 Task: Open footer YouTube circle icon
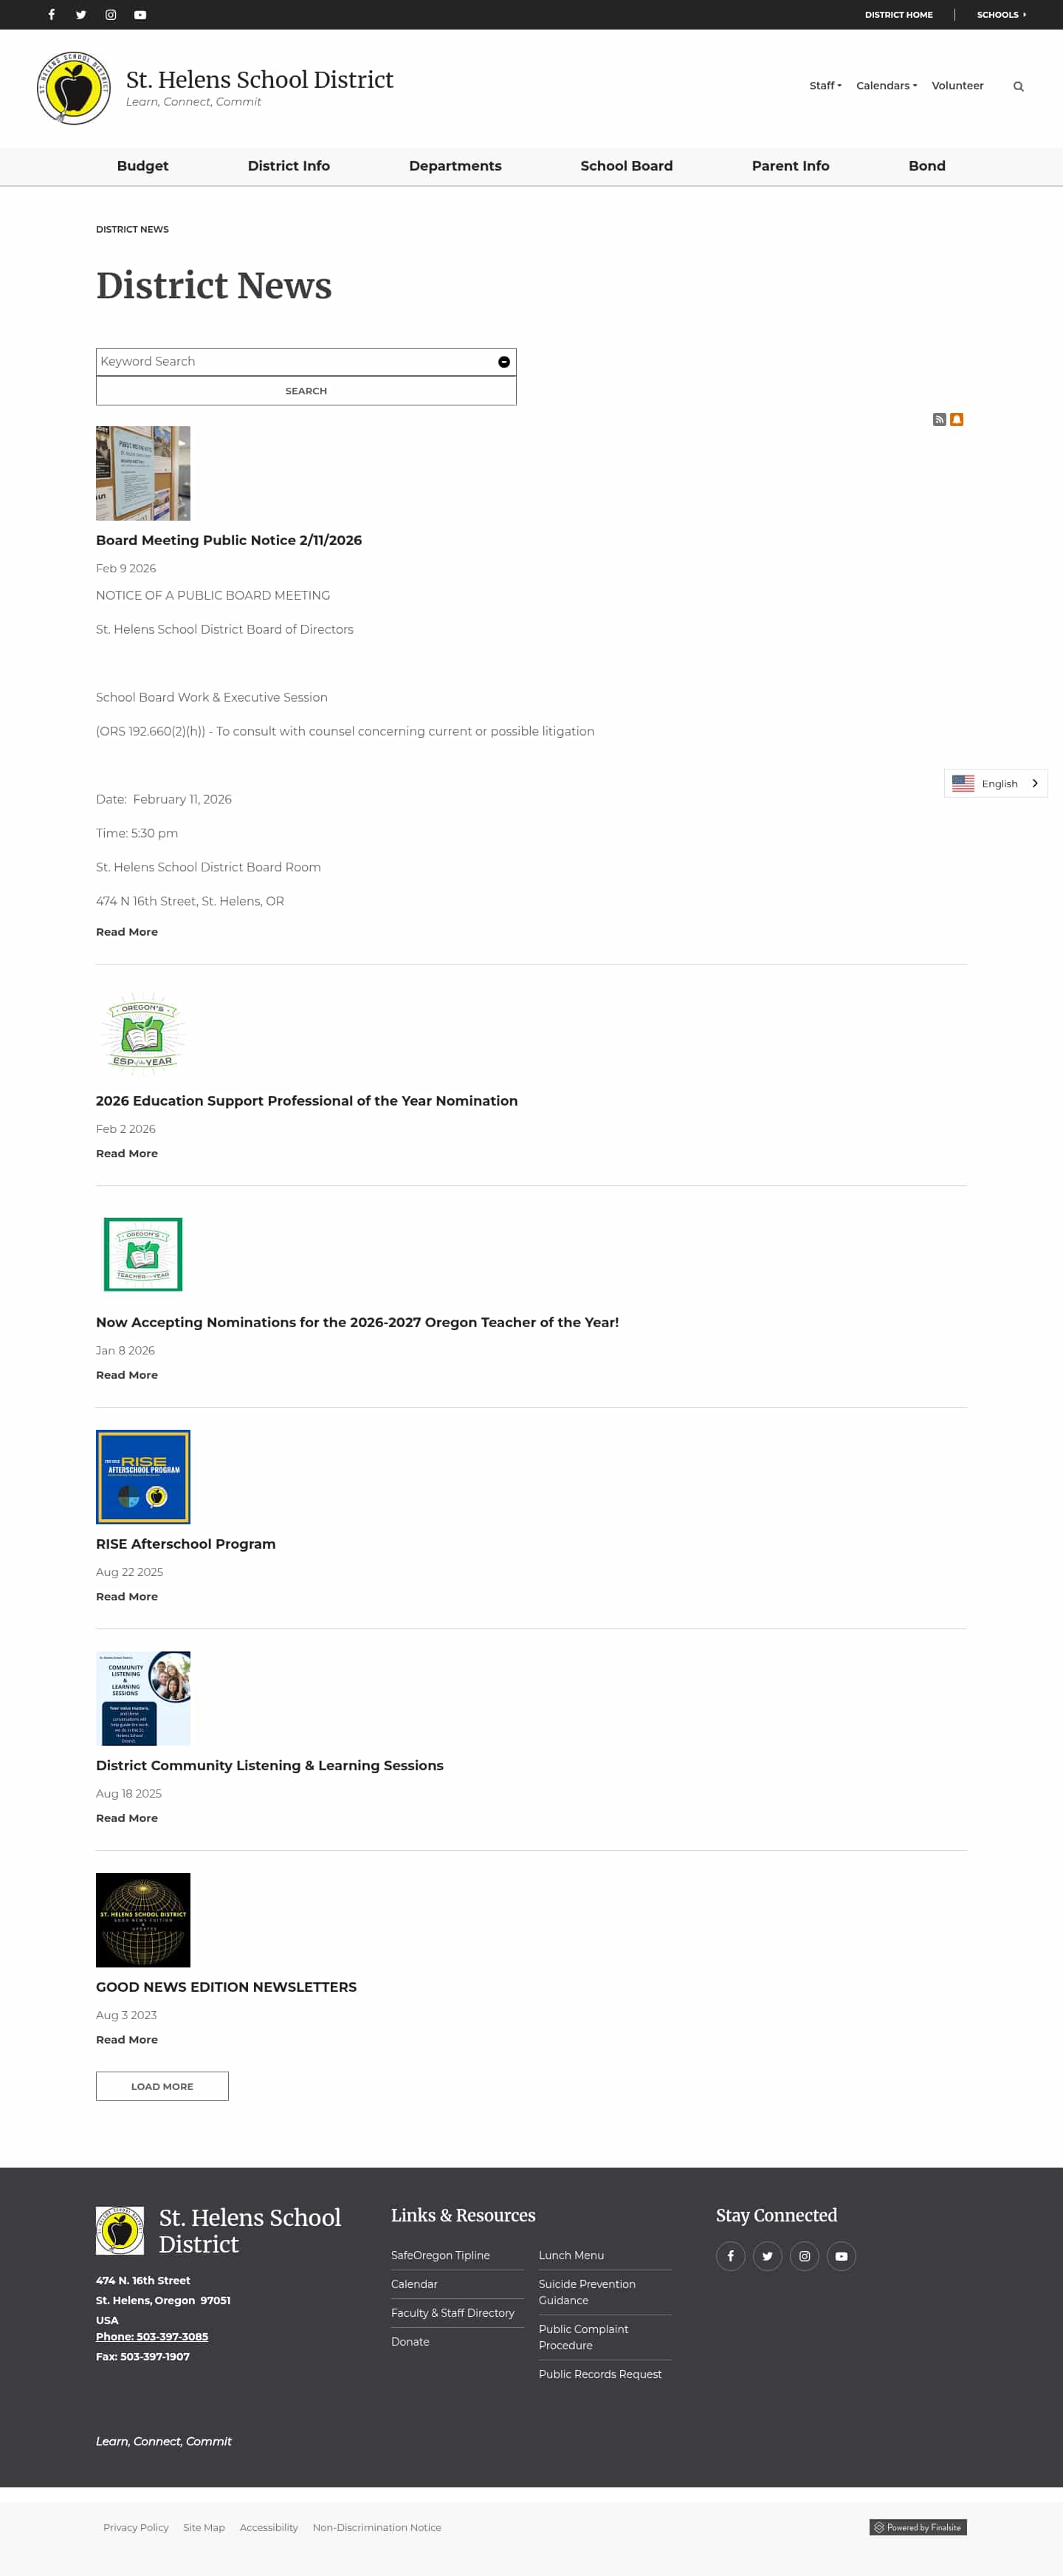tap(841, 2257)
